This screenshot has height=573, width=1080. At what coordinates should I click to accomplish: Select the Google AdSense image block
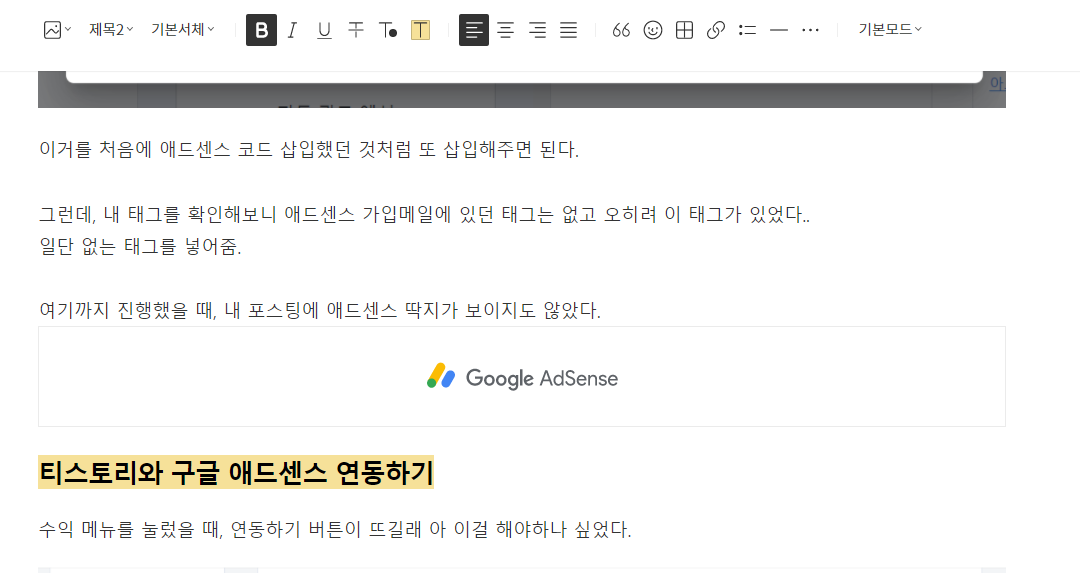522,377
